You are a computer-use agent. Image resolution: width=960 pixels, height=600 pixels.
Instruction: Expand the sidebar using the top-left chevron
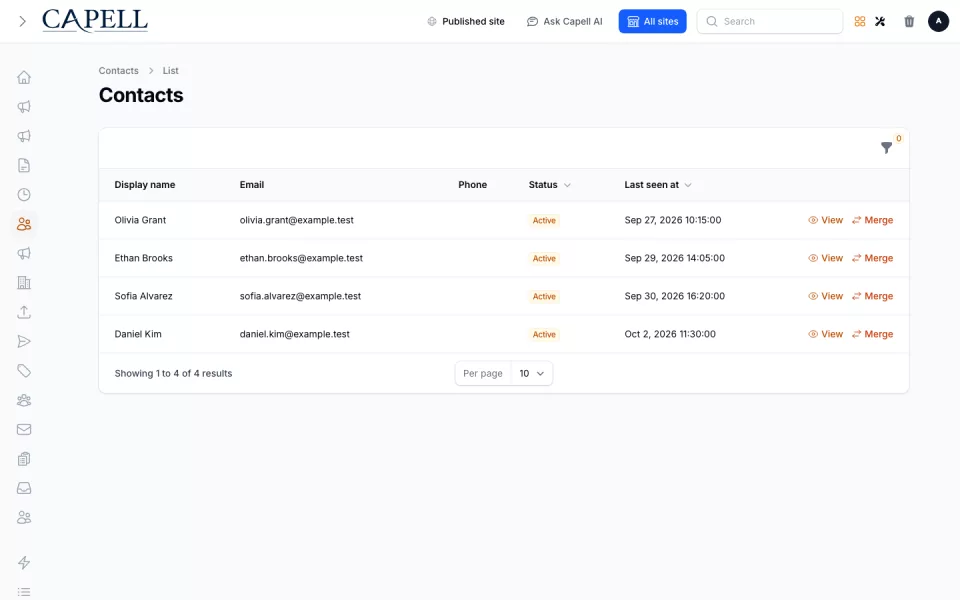tap(23, 21)
